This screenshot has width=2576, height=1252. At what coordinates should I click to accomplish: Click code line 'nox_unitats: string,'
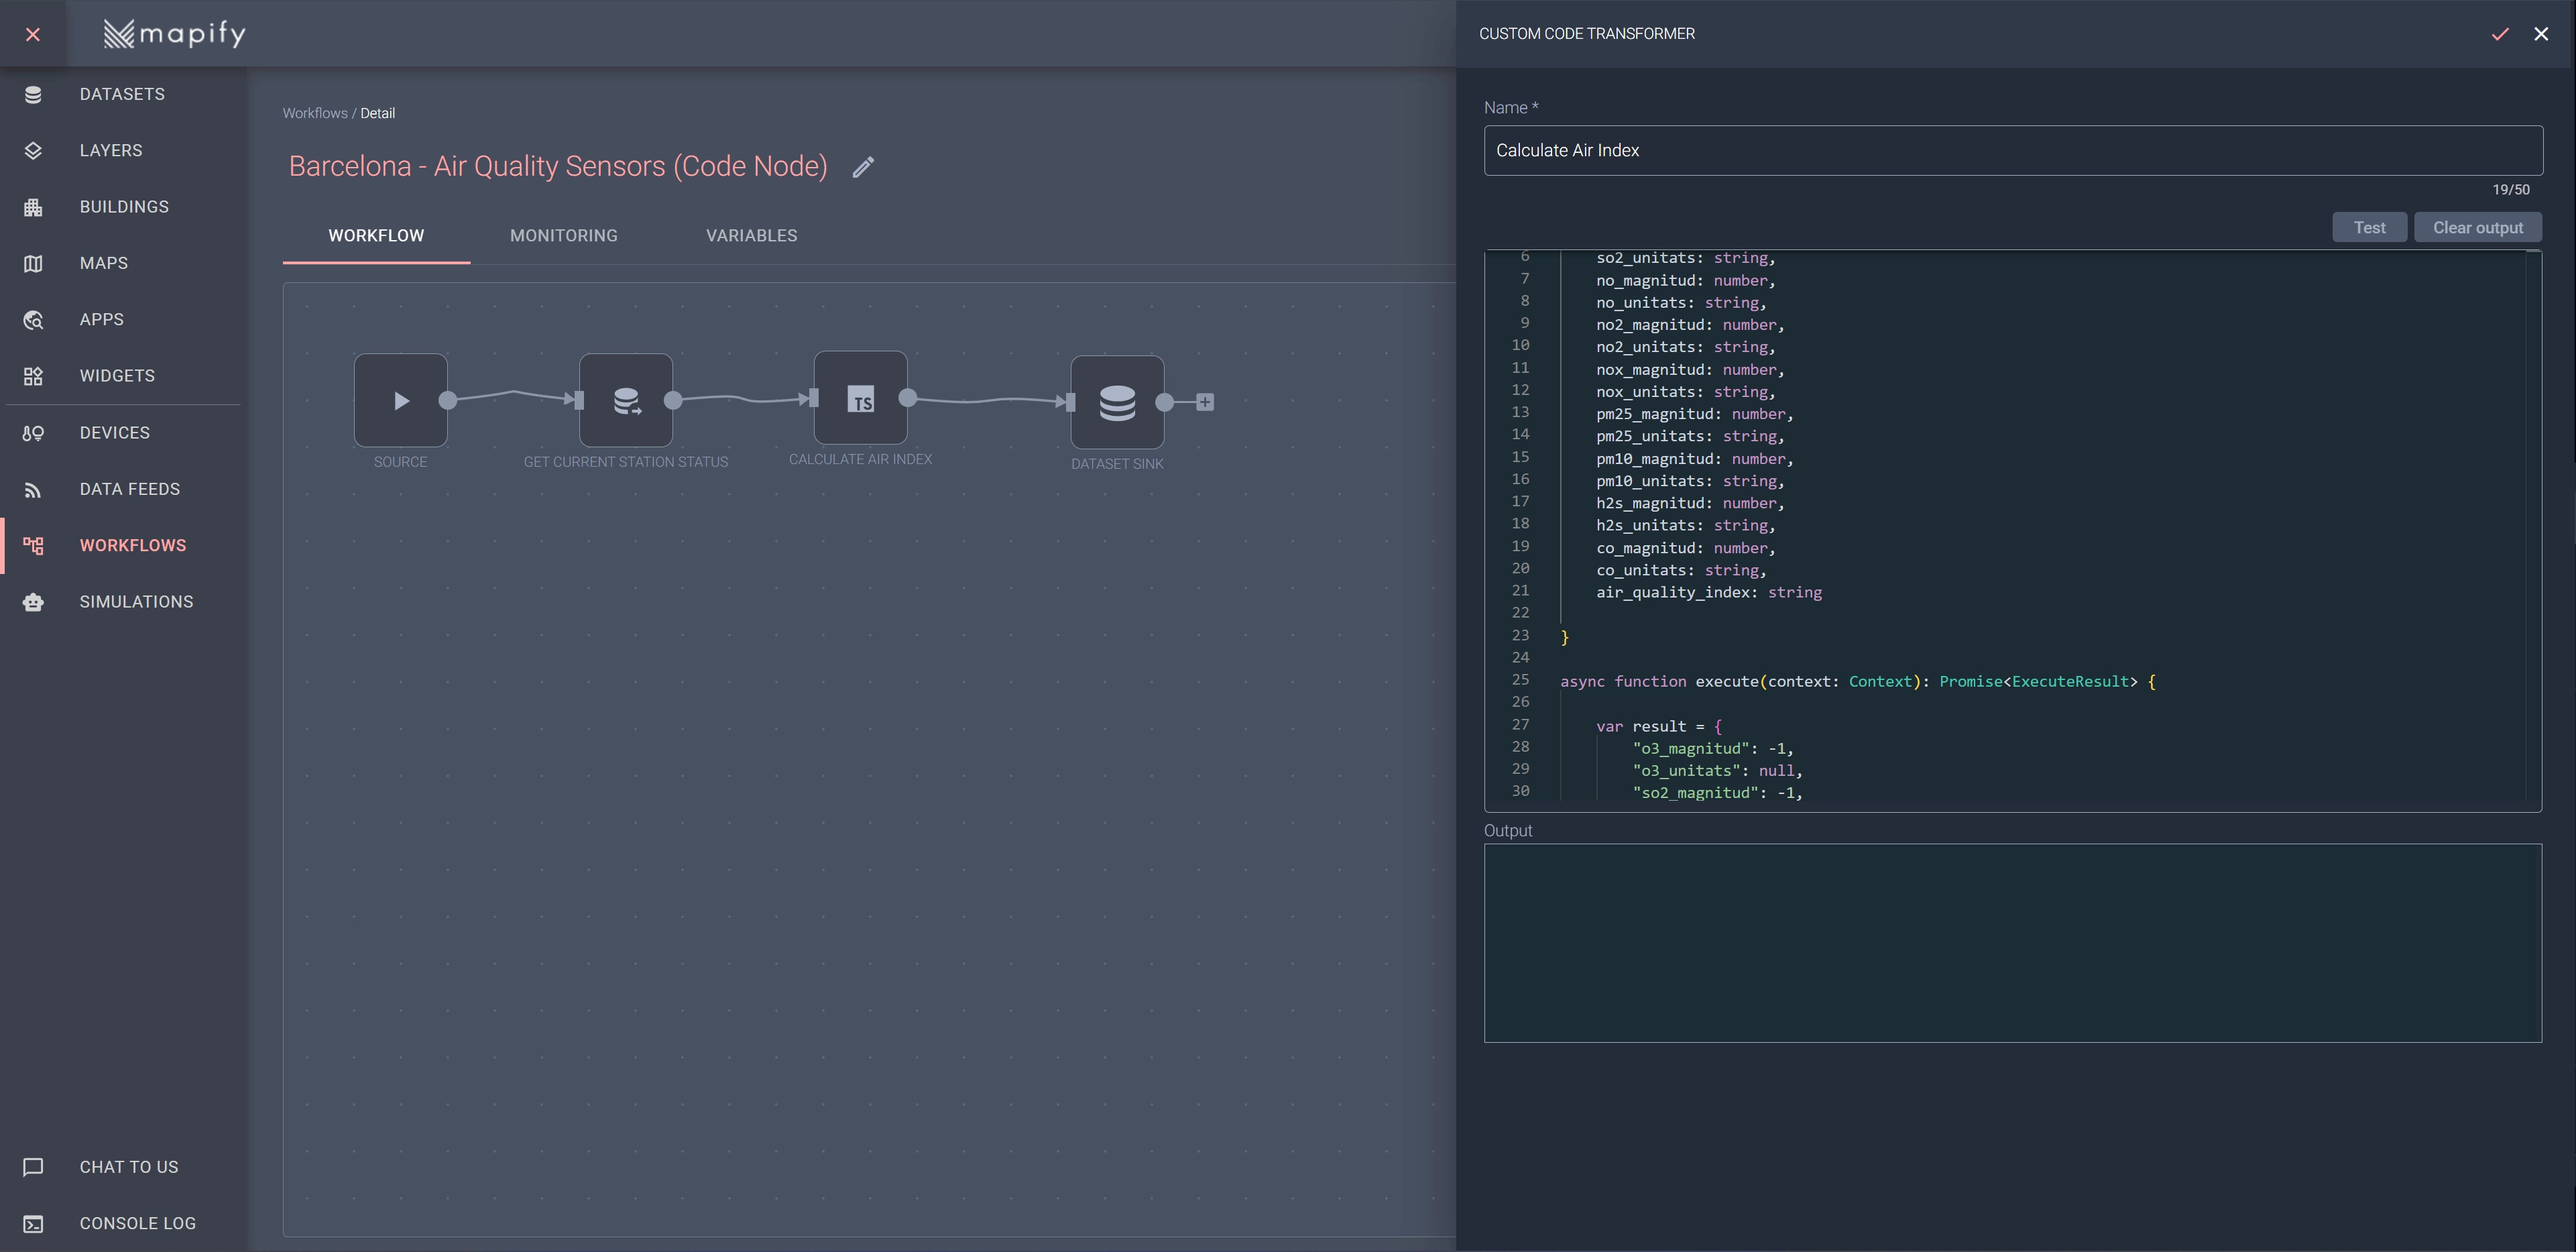1686,392
